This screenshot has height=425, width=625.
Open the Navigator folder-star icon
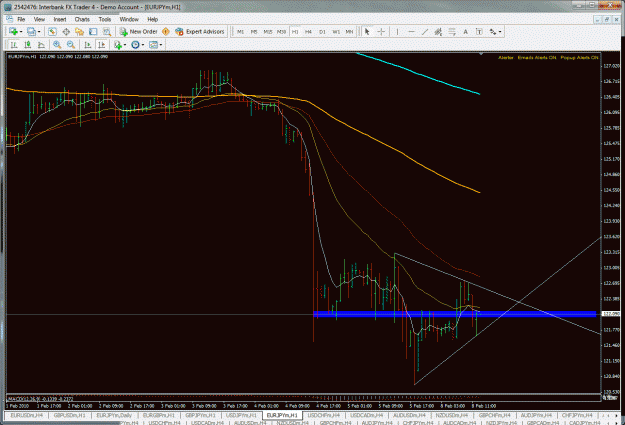point(79,31)
